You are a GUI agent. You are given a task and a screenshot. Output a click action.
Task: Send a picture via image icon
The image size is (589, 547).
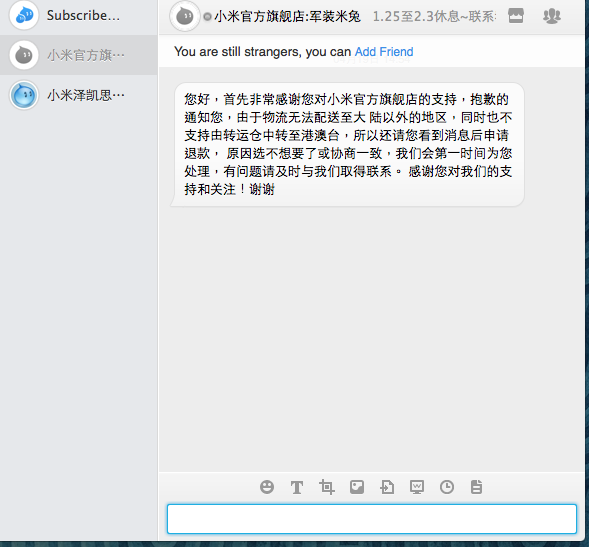[x=357, y=487]
